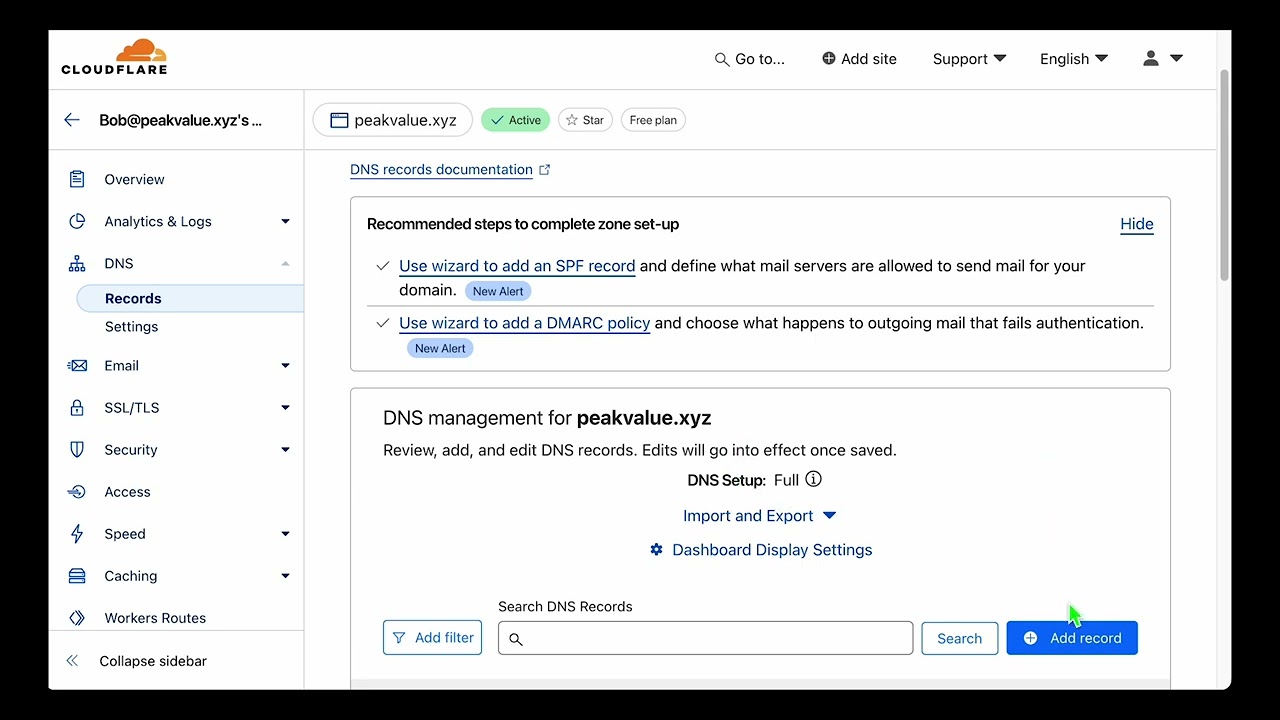Click the Speed lightning bolt icon
Screen dimensions: 1280x720
pyautogui.click(x=77, y=534)
